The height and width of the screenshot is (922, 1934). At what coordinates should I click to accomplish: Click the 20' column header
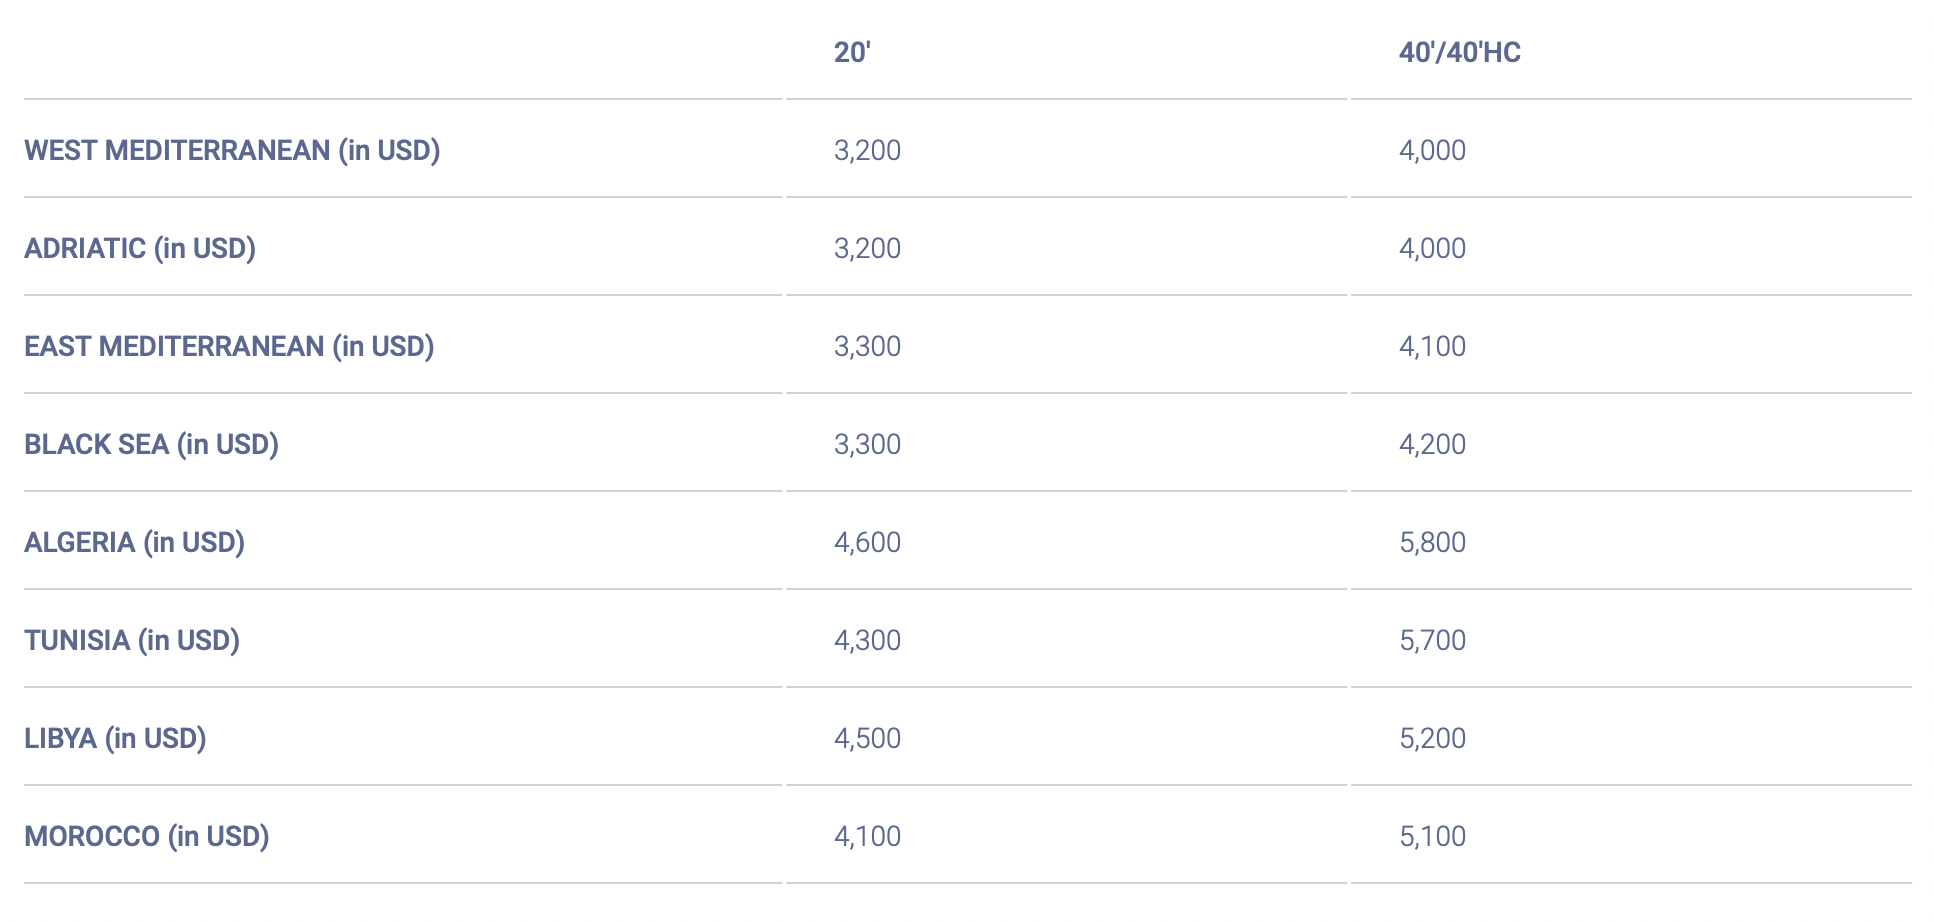[x=852, y=52]
